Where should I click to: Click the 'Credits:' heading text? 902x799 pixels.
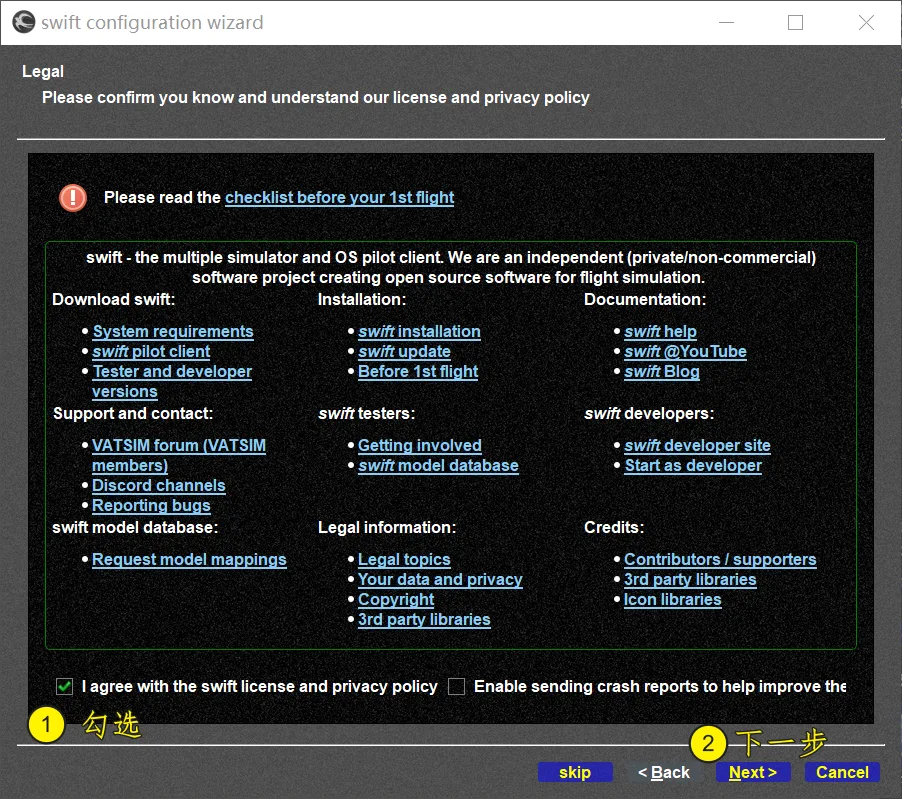614,527
